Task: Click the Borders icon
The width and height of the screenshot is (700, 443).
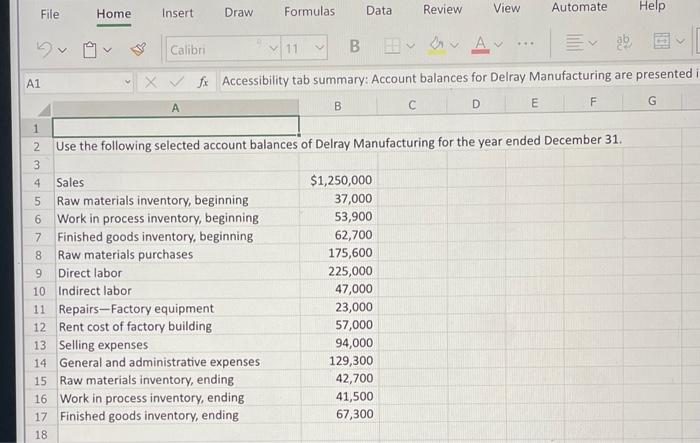Action: tap(392, 46)
